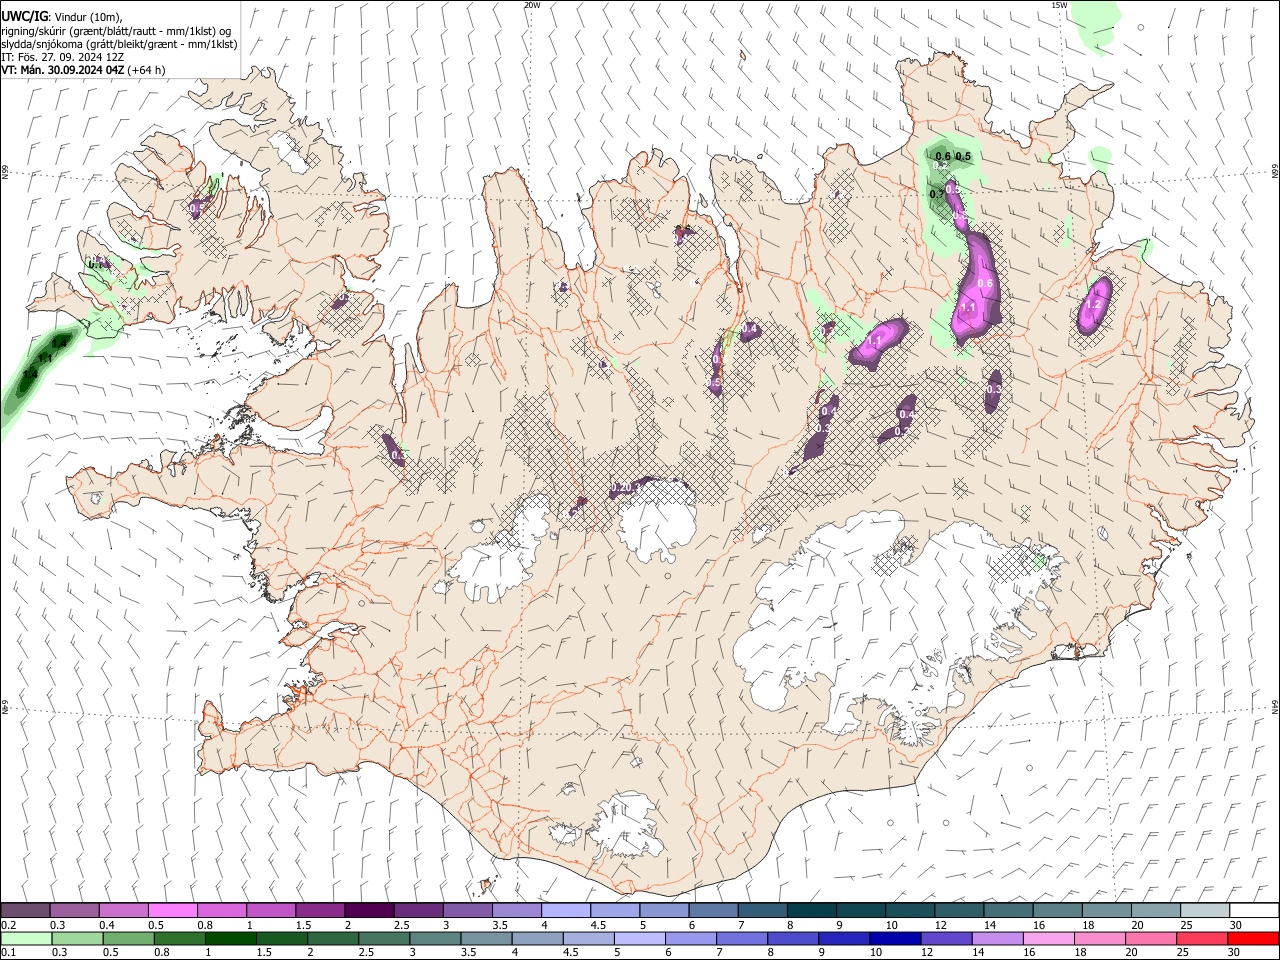This screenshot has width=1280, height=960.
Task: Click the dark teal upper swatch between 8 and 9
Action: click(x=811, y=910)
